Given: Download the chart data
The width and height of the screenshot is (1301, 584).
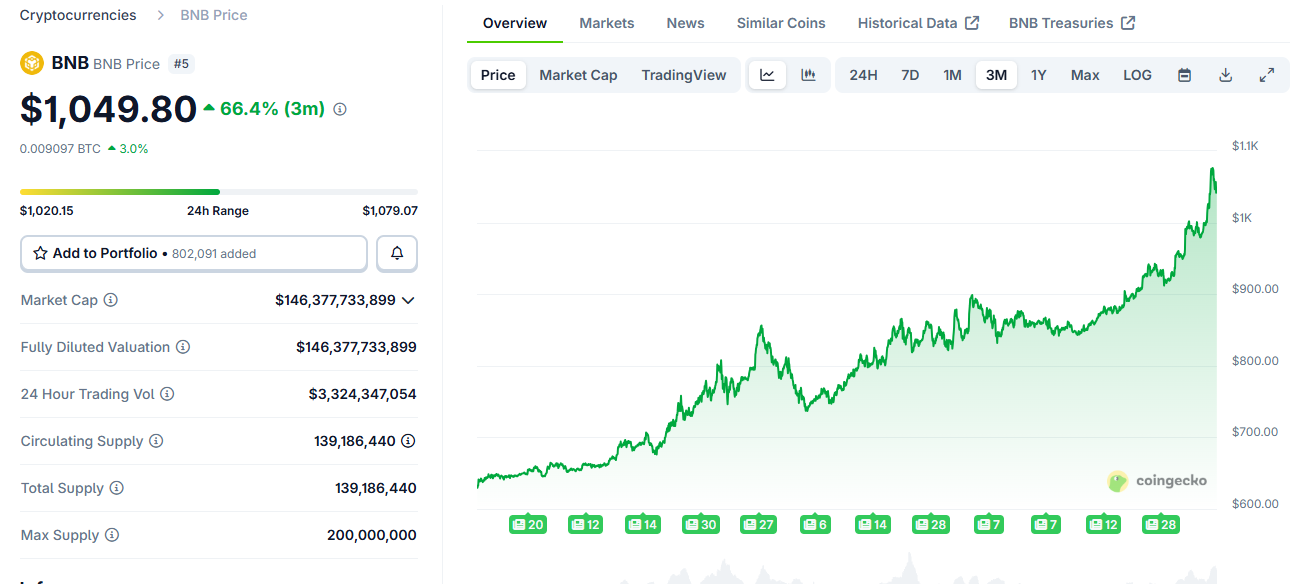Looking at the screenshot, I should (x=1225, y=75).
